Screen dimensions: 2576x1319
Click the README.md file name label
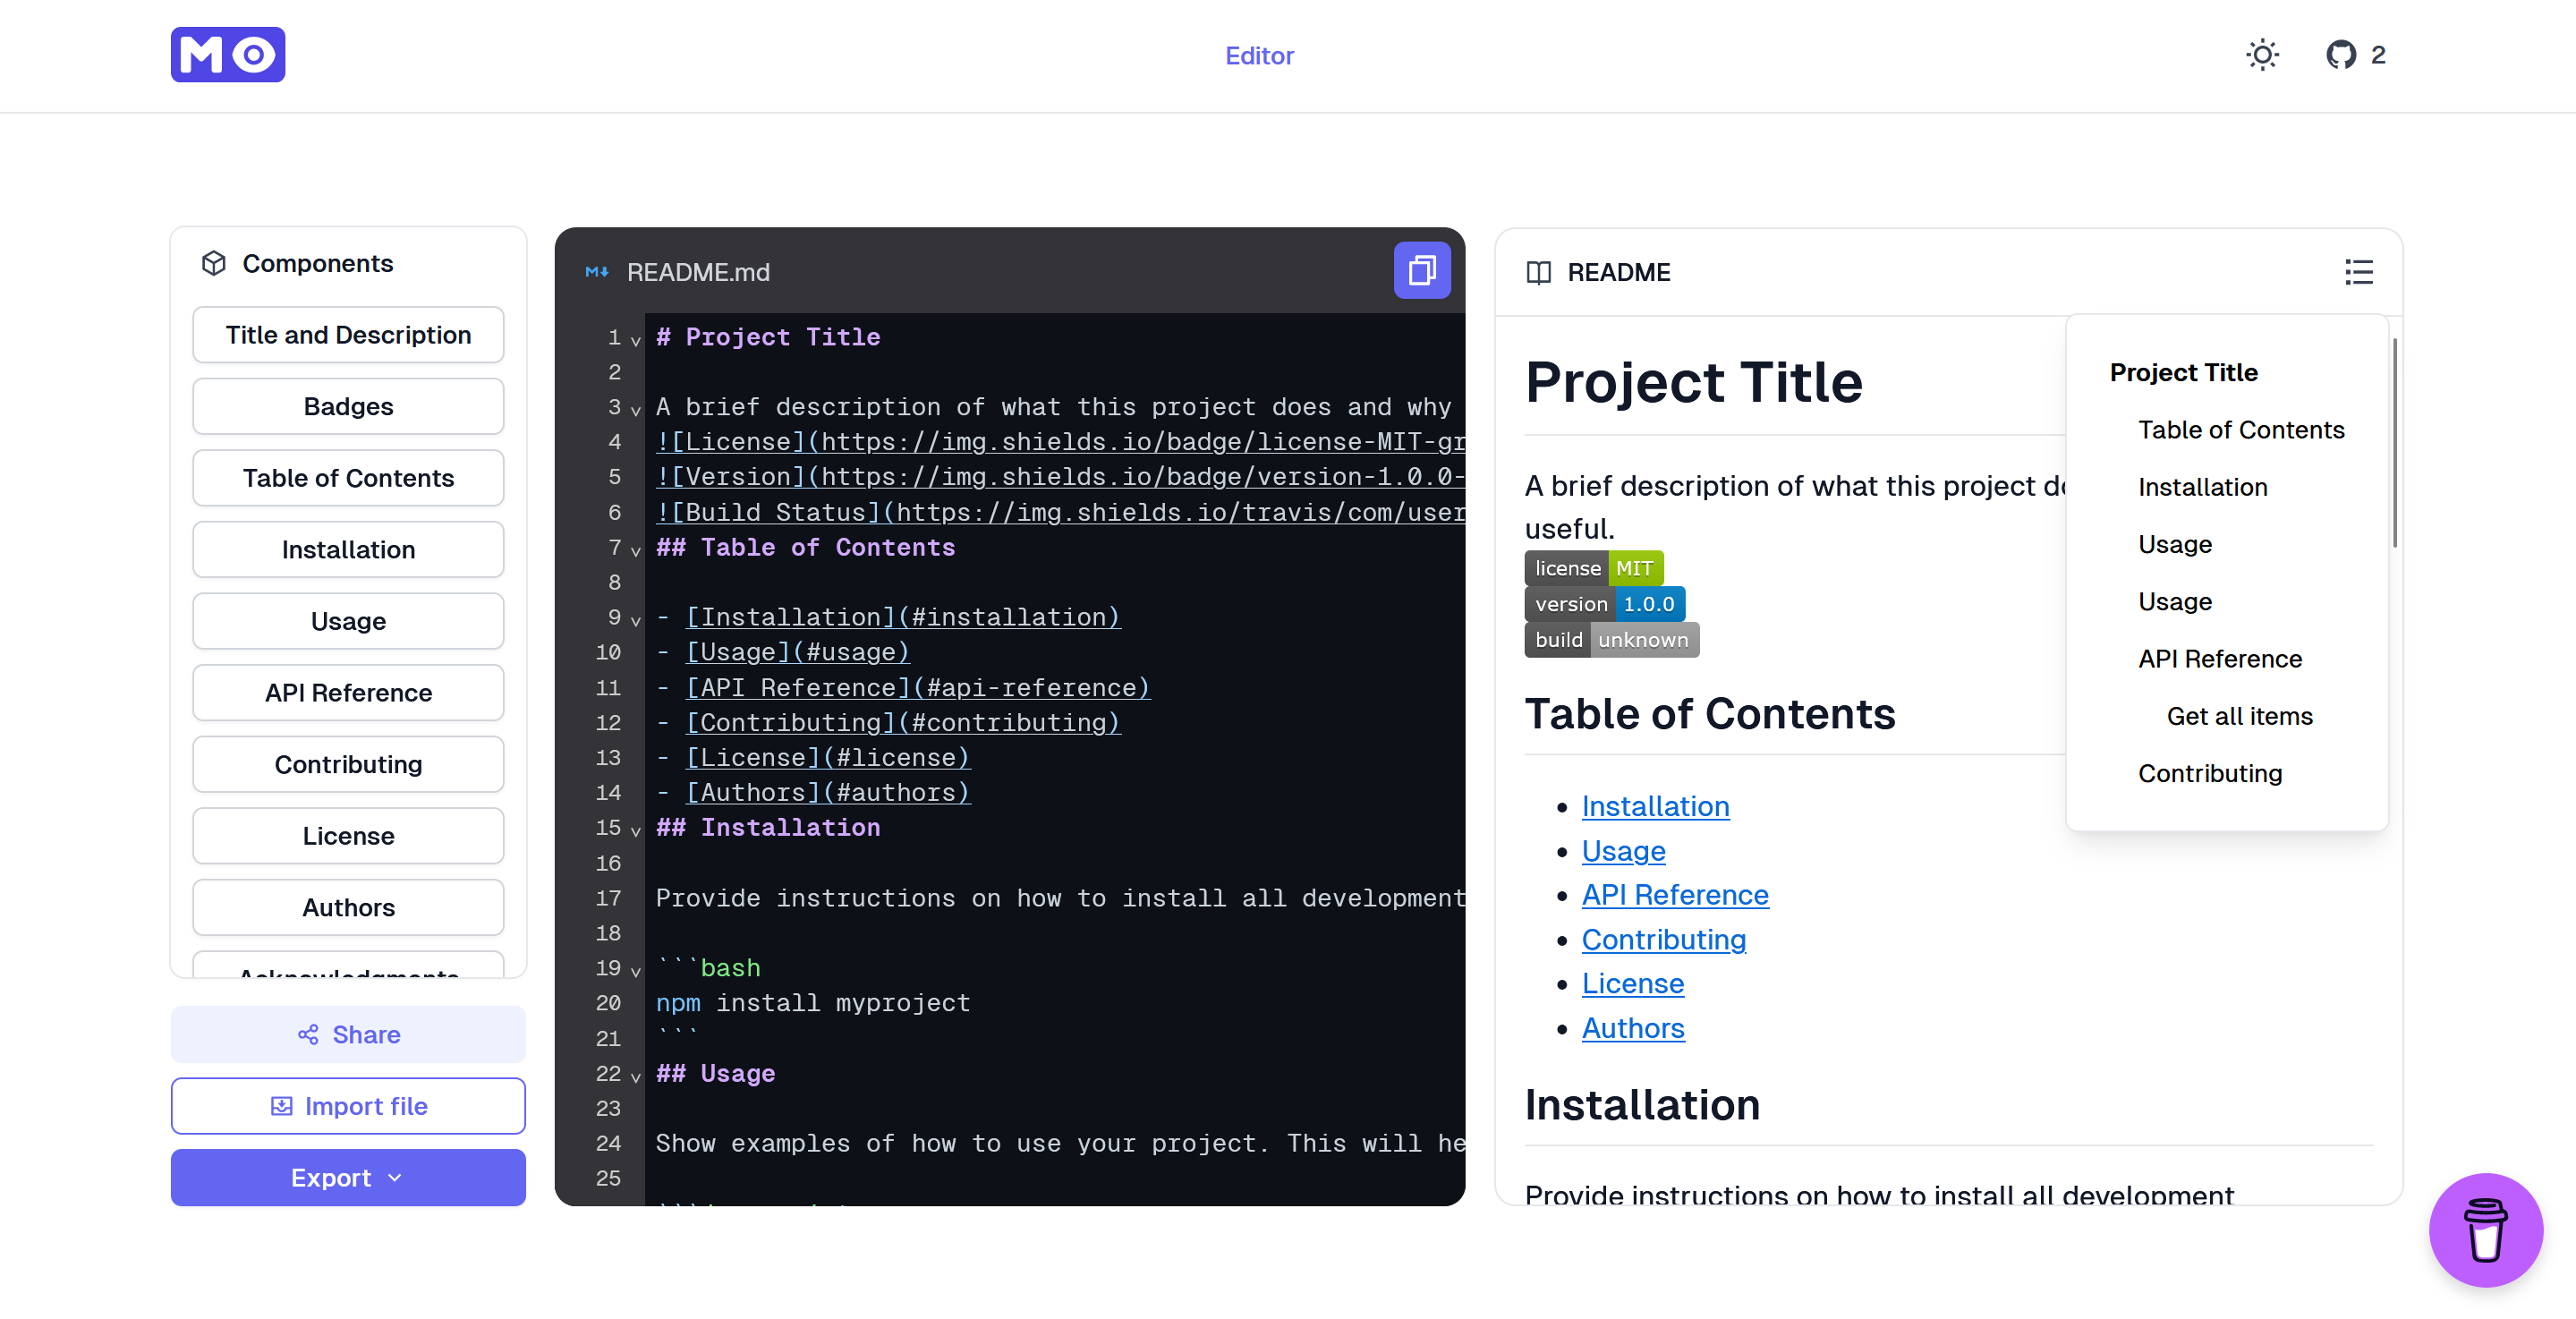[x=698, y=272]
